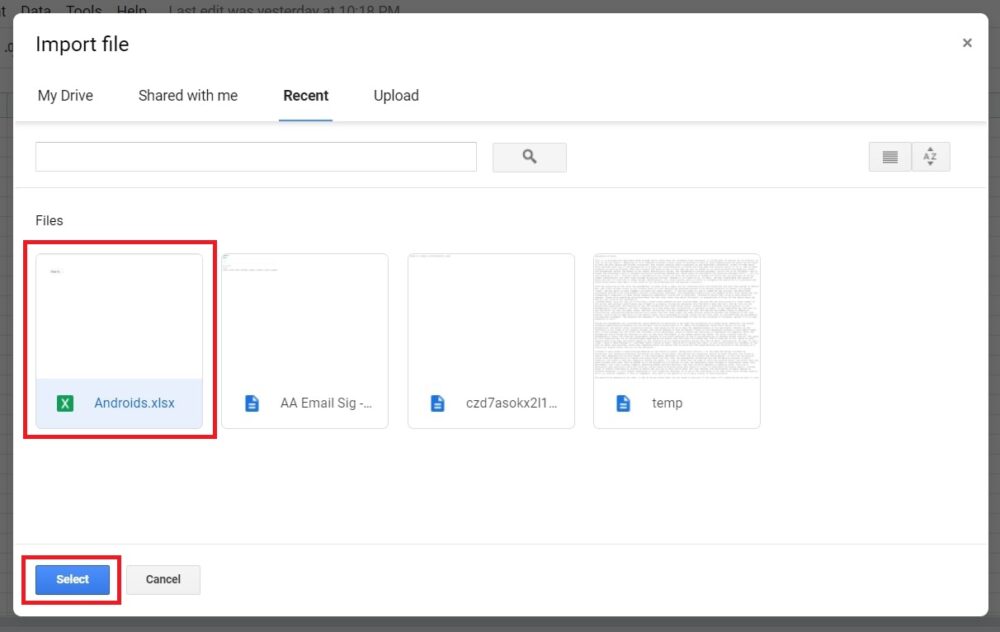Select the Androids.xlsx file thumbnail
This screenshot has height=632, width=1000.
click(119, 320)
